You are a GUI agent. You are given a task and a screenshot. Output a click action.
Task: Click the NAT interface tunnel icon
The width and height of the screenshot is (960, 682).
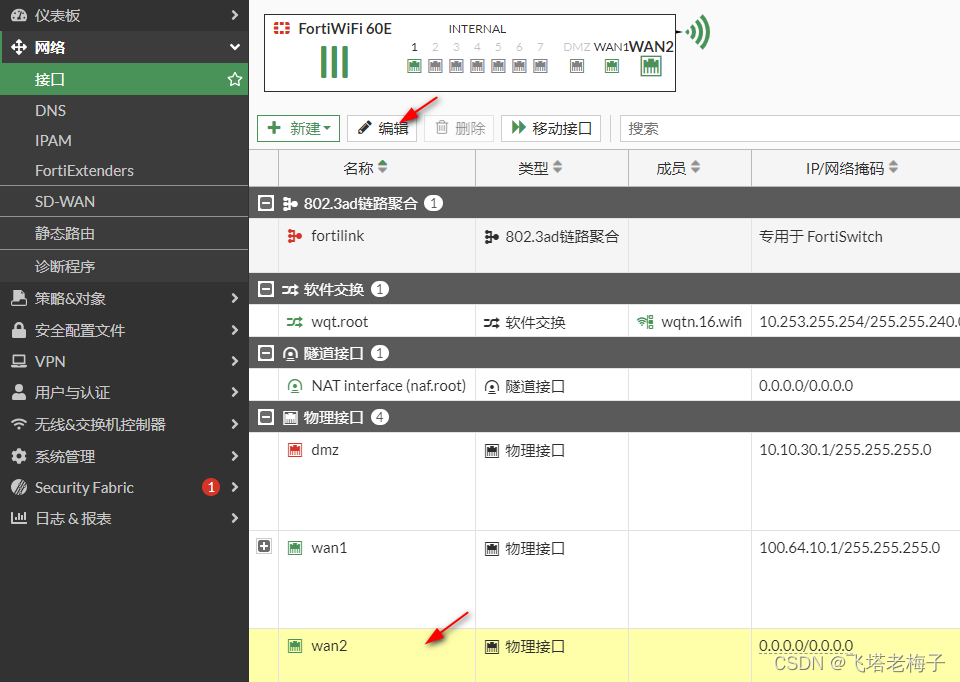295,386
